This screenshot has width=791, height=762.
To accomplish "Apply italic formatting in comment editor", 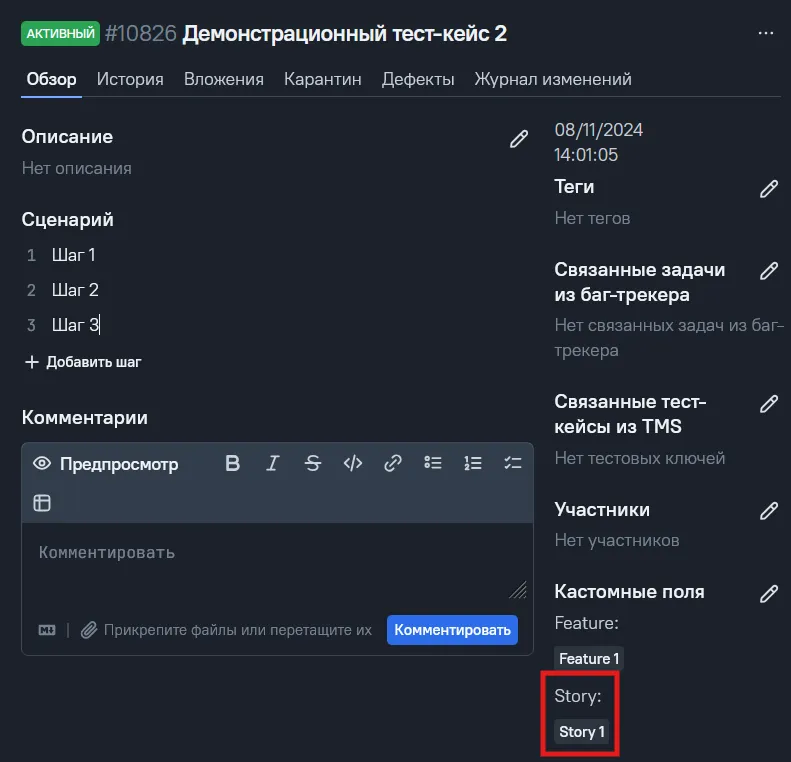I will click(x=272, y=463).
